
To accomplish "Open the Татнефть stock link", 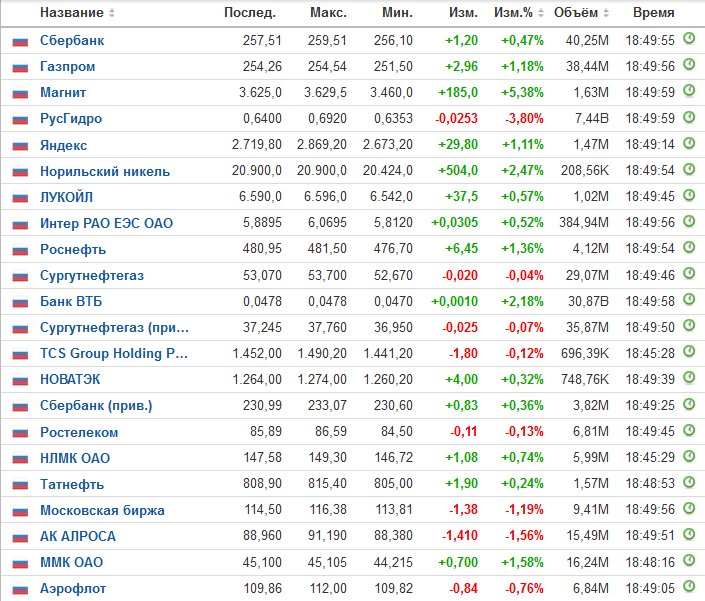I will (72, 484).
